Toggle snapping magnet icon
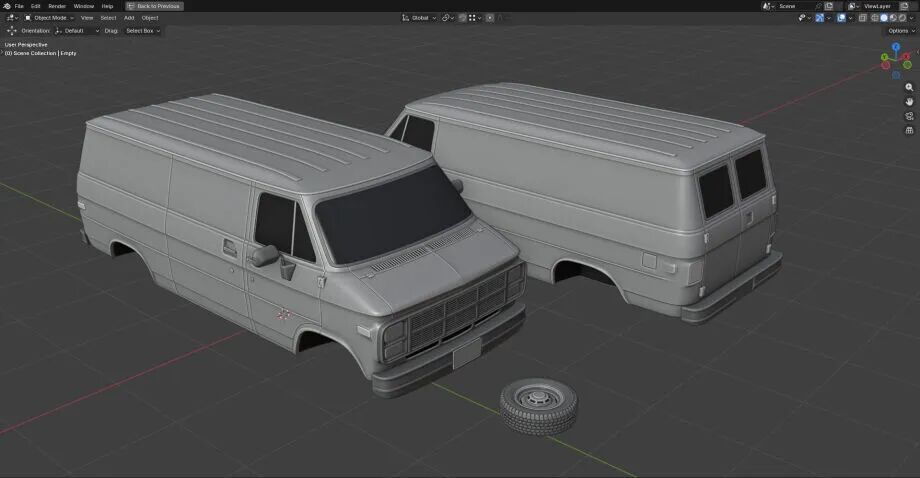This screenshot has height=478, width=920. point(462,18)
